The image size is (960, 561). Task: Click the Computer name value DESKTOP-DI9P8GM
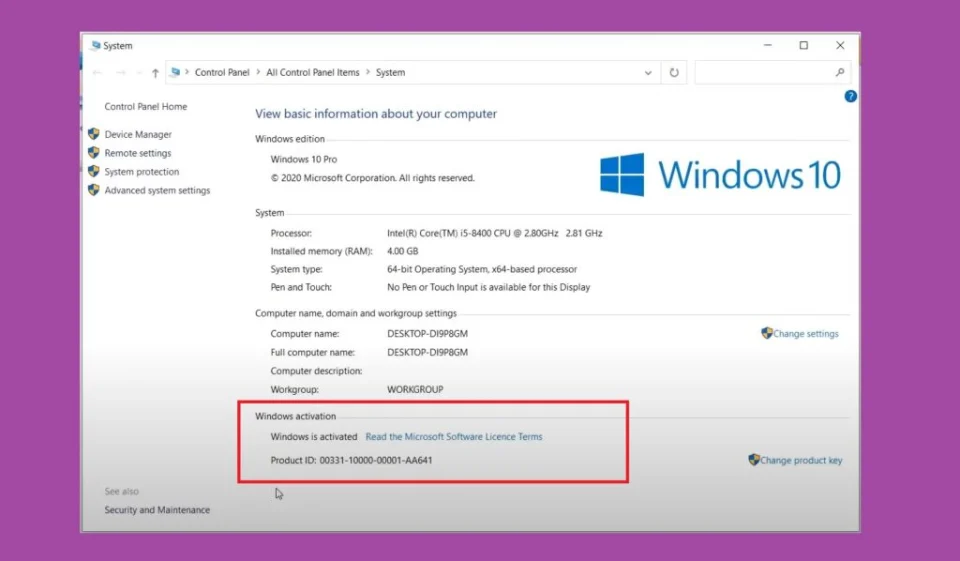(x=427, y=334)
